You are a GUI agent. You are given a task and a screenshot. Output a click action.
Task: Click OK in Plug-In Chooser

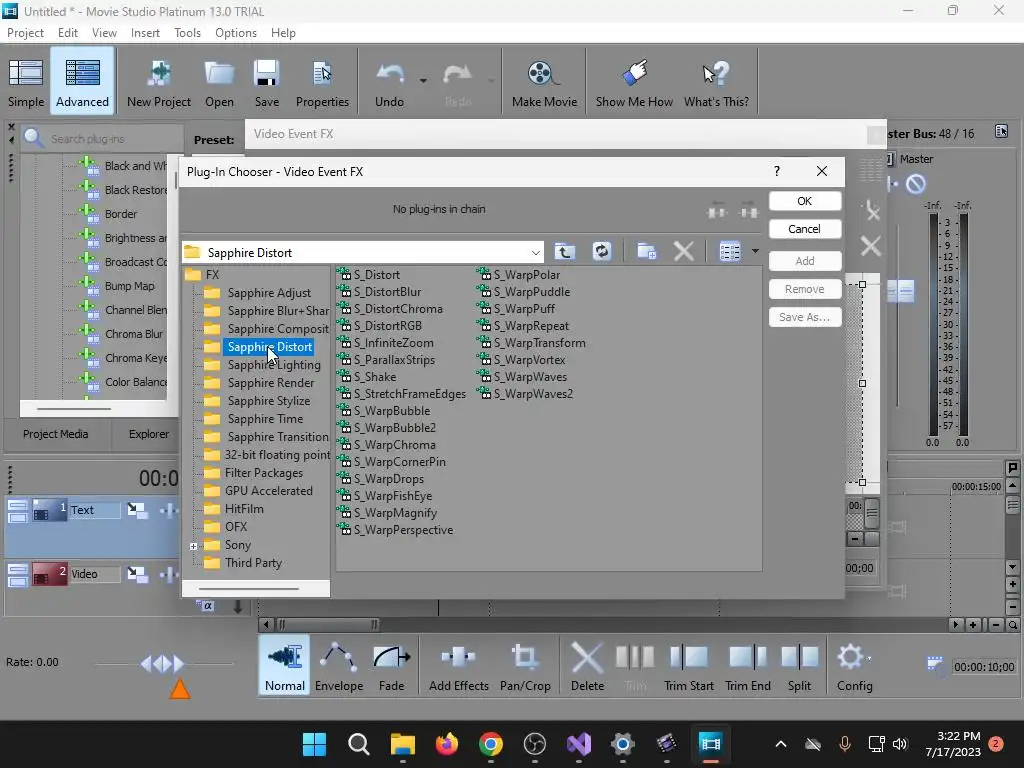click(x=805, y=201)
